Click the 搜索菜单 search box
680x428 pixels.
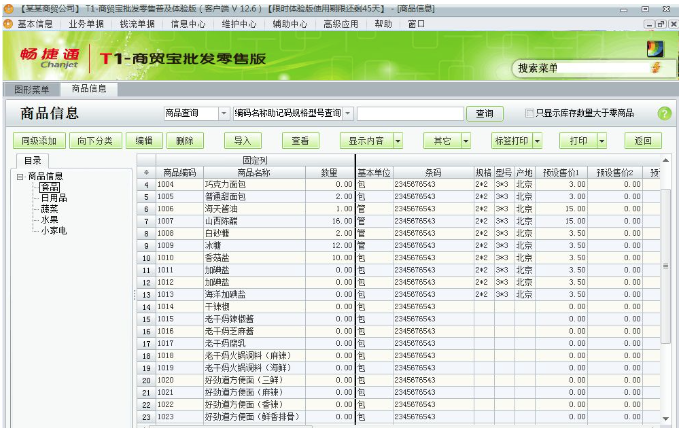(581, 68)
